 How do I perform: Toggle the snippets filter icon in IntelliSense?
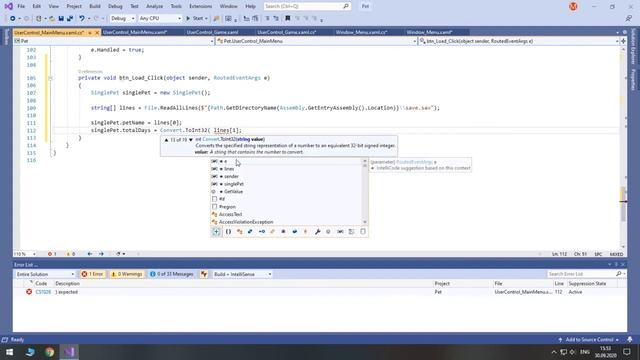[363, 231]
